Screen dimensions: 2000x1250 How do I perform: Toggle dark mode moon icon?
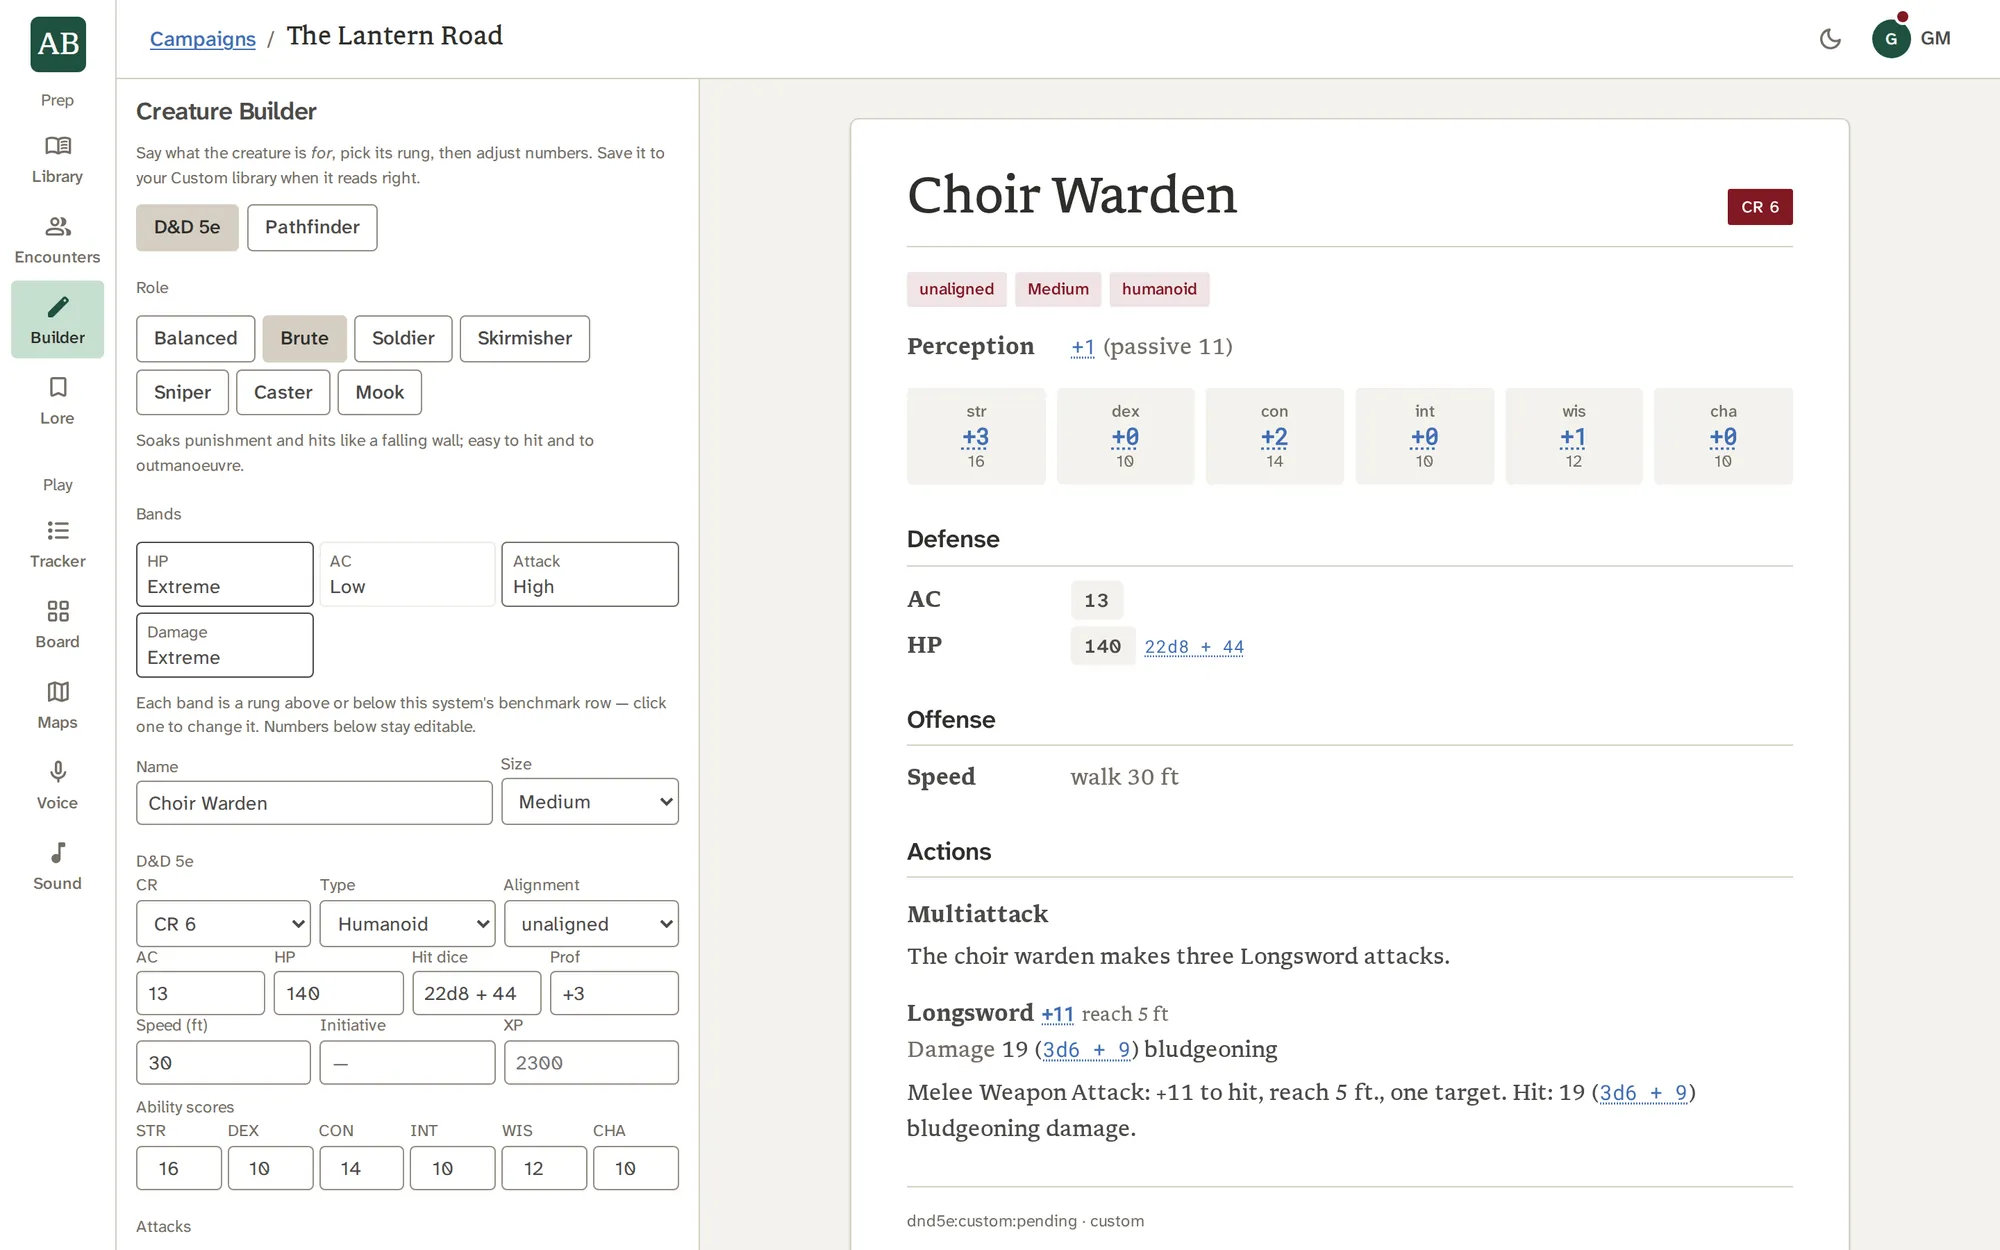point(1830,39)
